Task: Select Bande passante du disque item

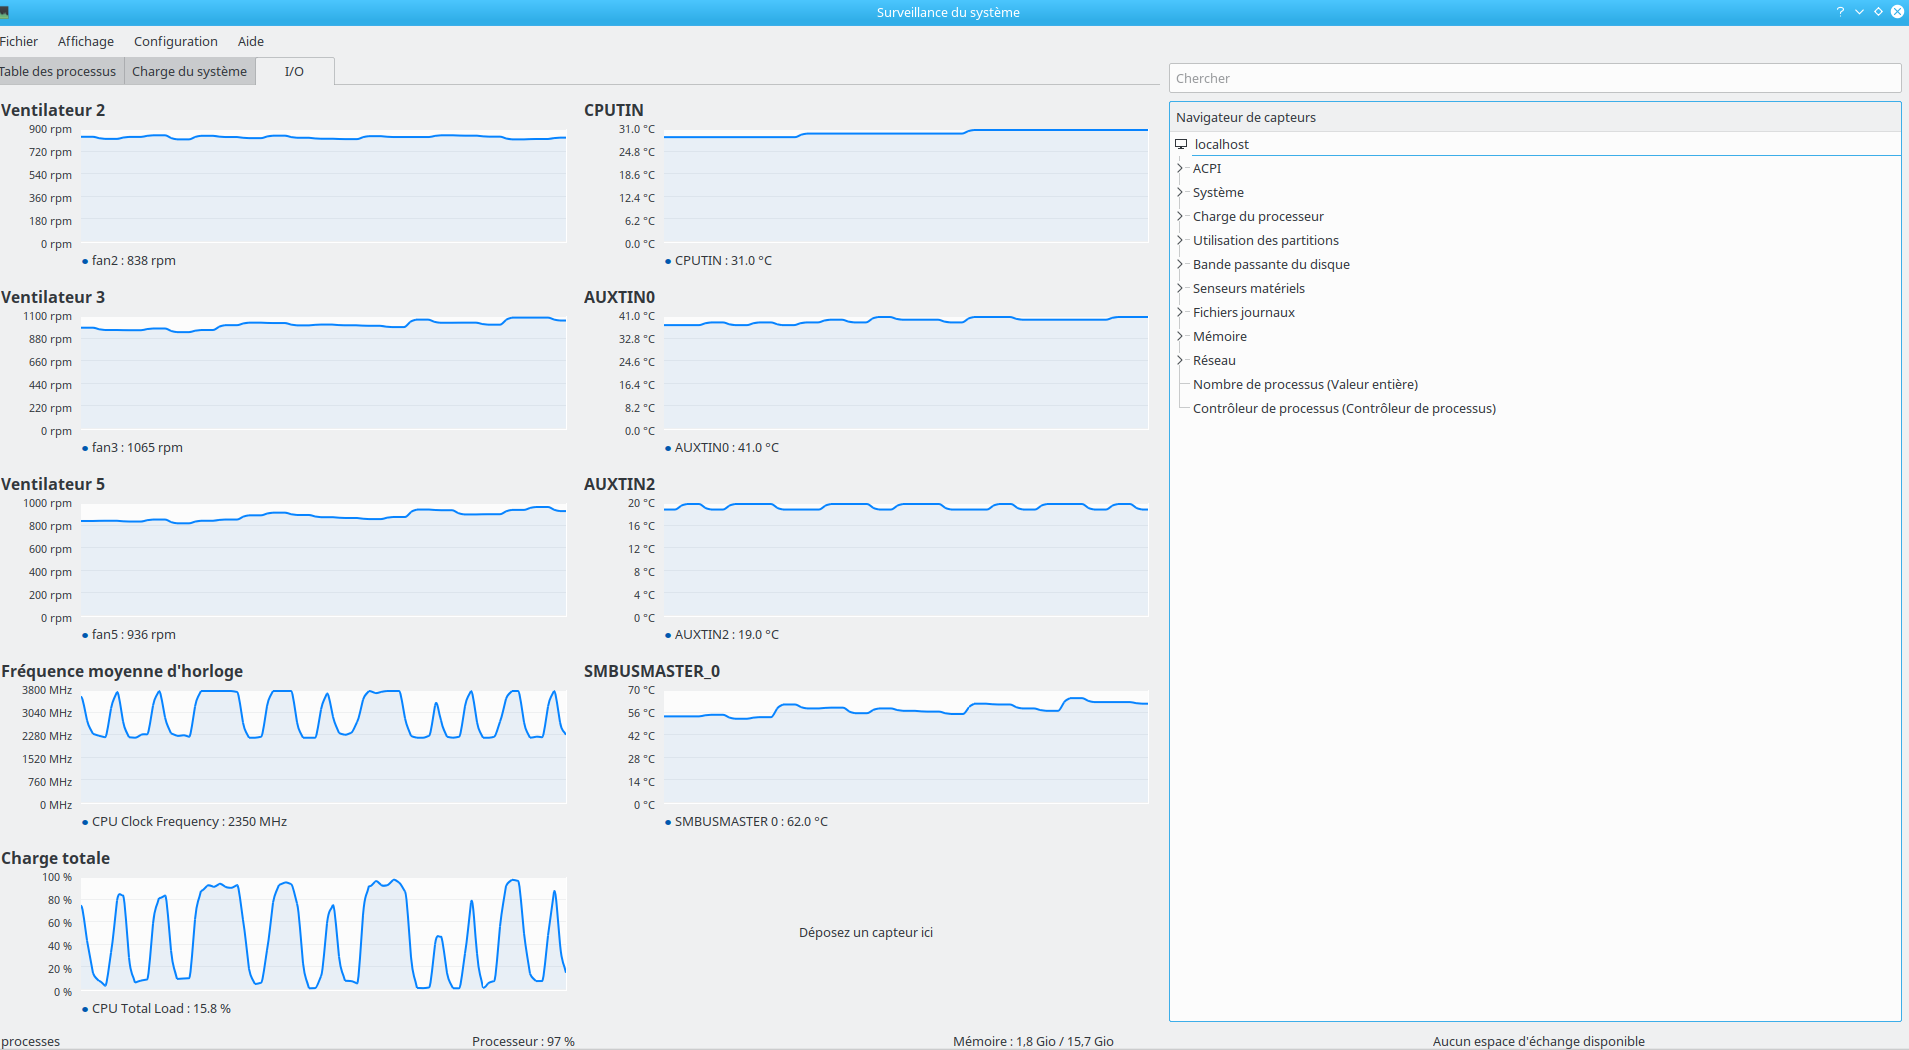Action: [x=1271, y=264]
